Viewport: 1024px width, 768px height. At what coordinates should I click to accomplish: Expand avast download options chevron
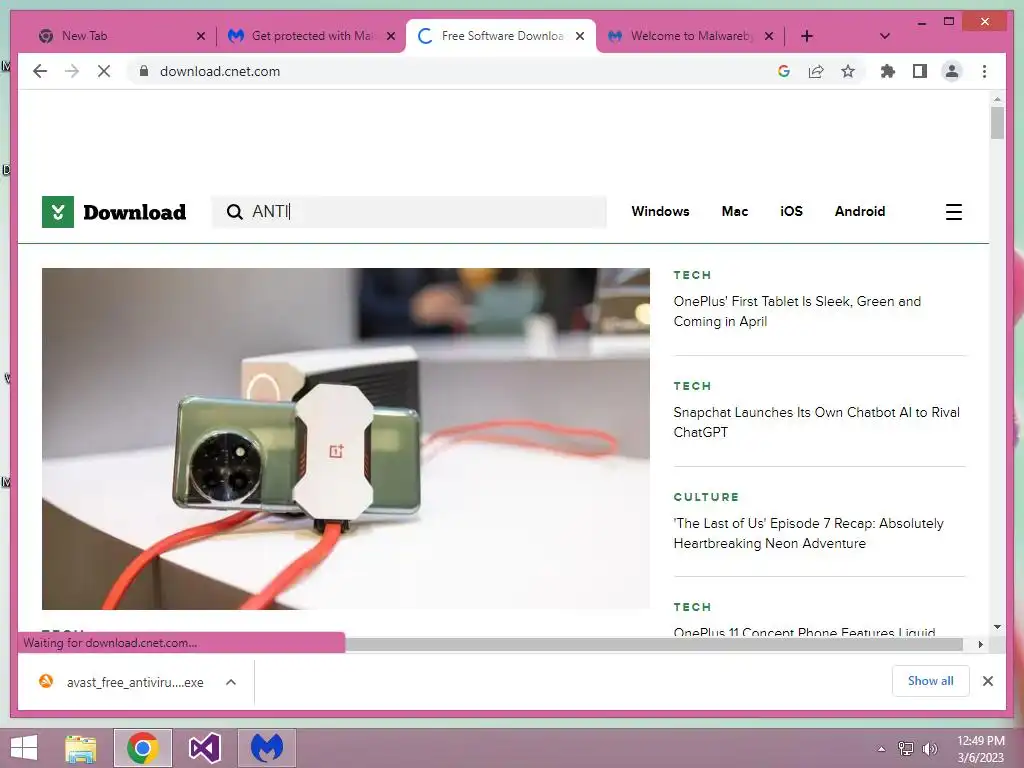pos(231,682)
